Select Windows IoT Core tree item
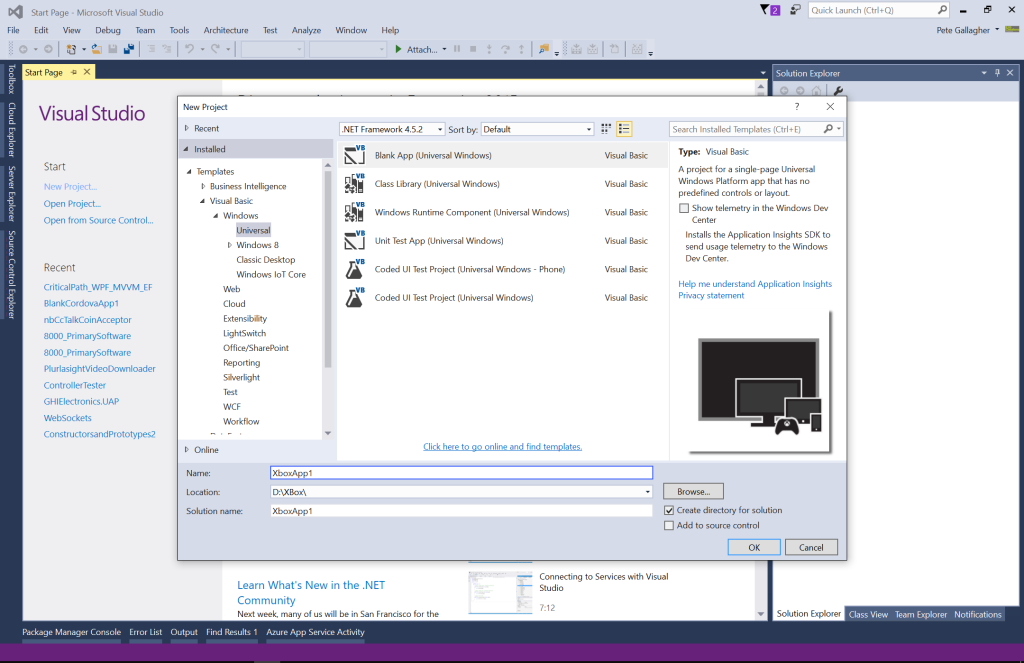The height and width of the screenshot is (663, 1024). [x=270, y=274]
